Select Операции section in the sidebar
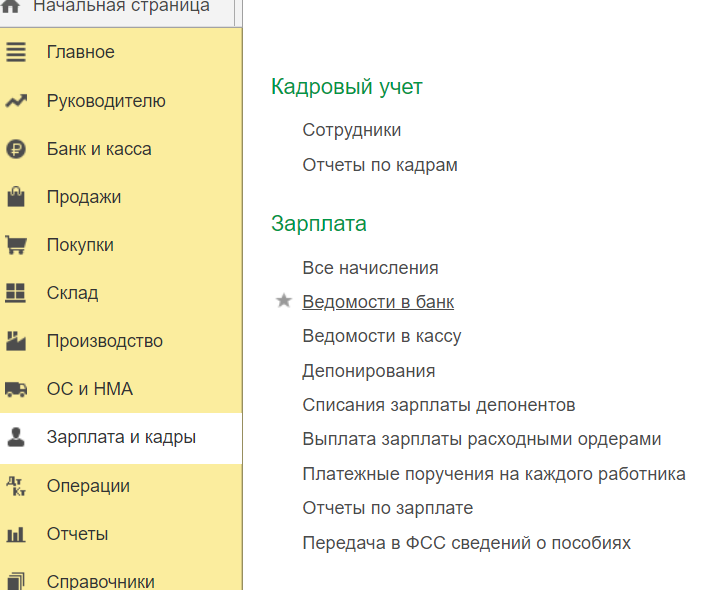The image size is (713, 590). tap(88, 486)
